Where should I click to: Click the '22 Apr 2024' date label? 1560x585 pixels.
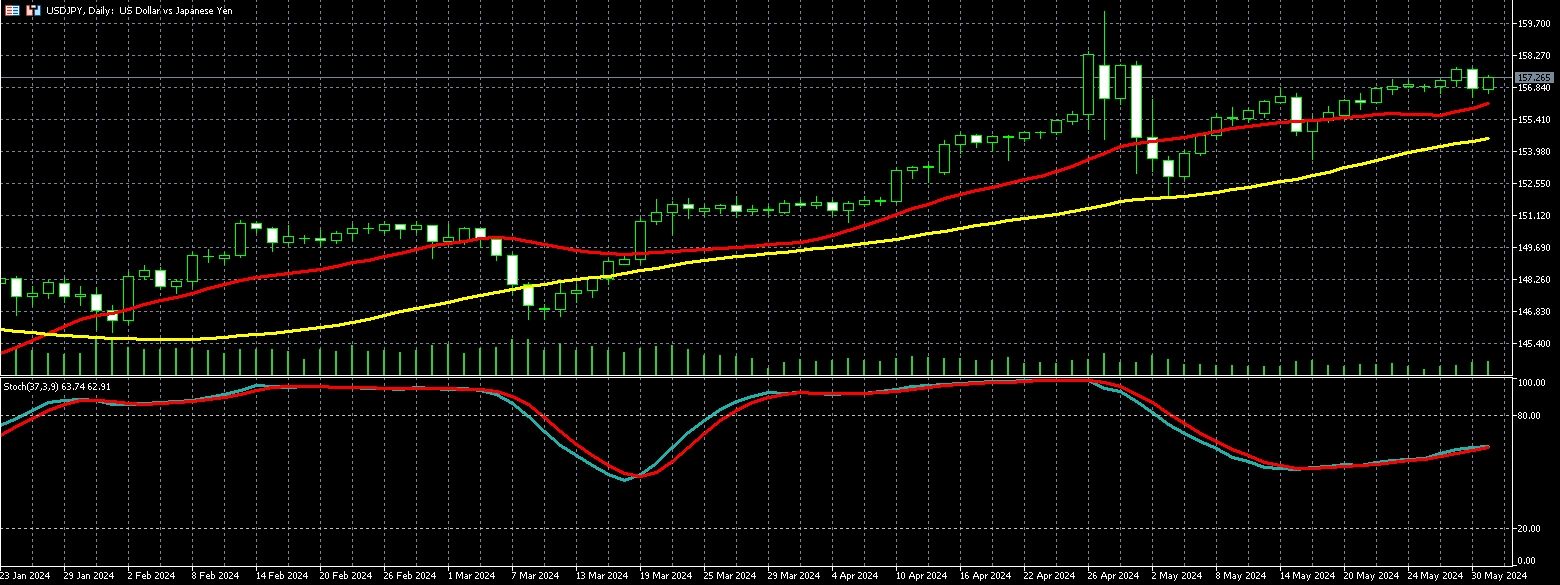1049,576
